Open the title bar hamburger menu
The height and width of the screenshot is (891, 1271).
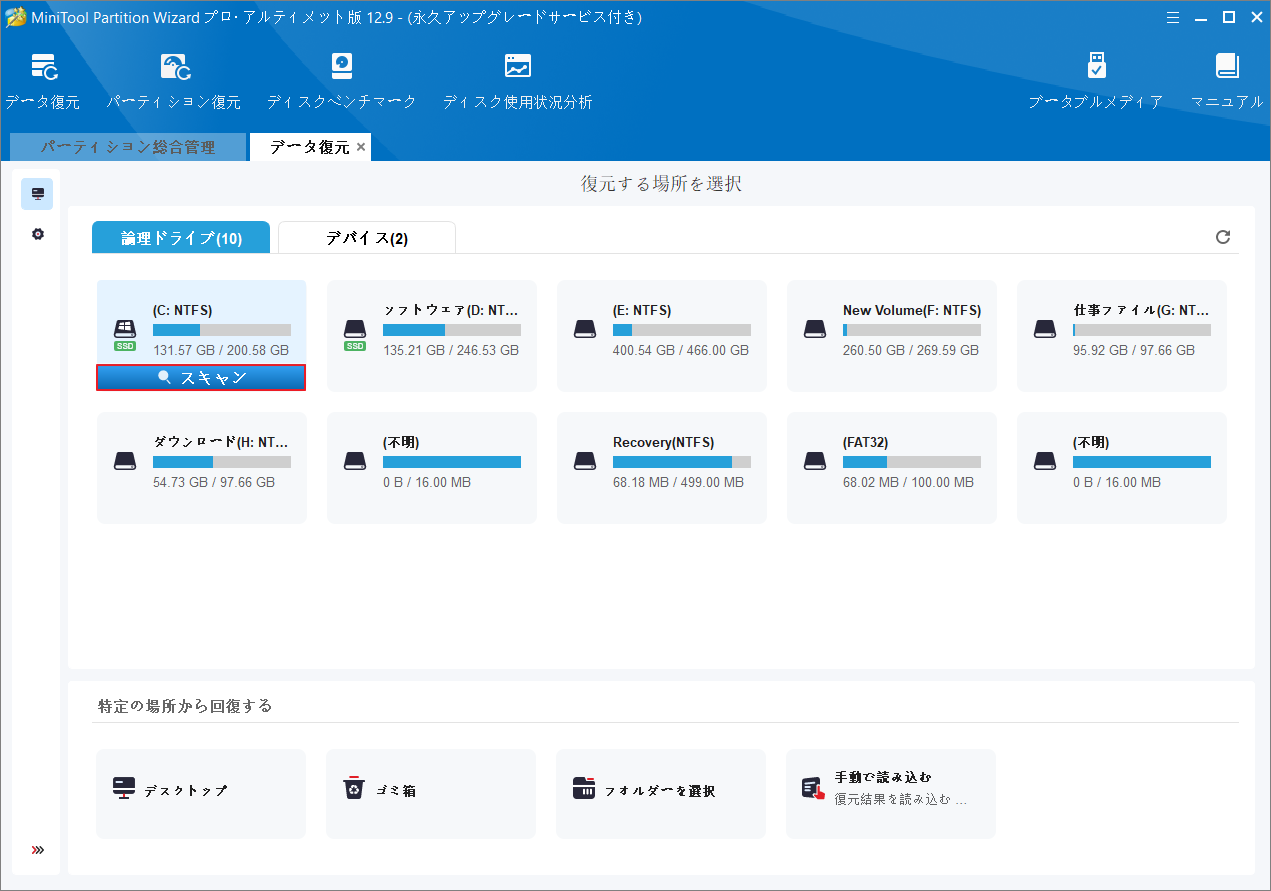1175,17
